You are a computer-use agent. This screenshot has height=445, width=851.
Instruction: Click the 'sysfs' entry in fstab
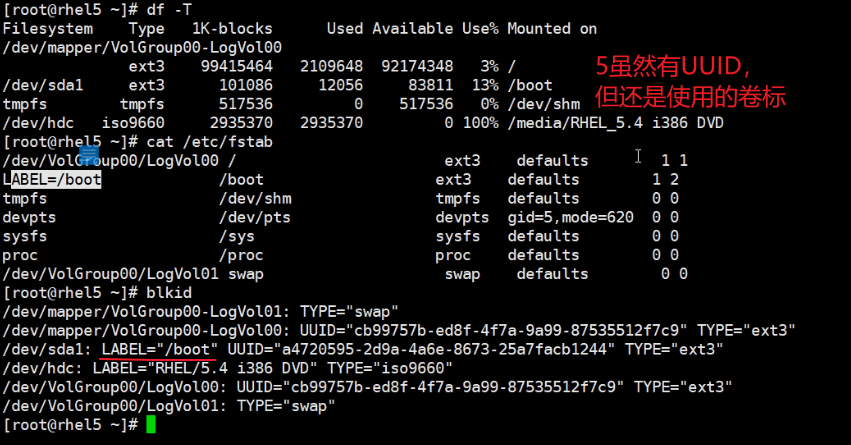click(25, 236)
